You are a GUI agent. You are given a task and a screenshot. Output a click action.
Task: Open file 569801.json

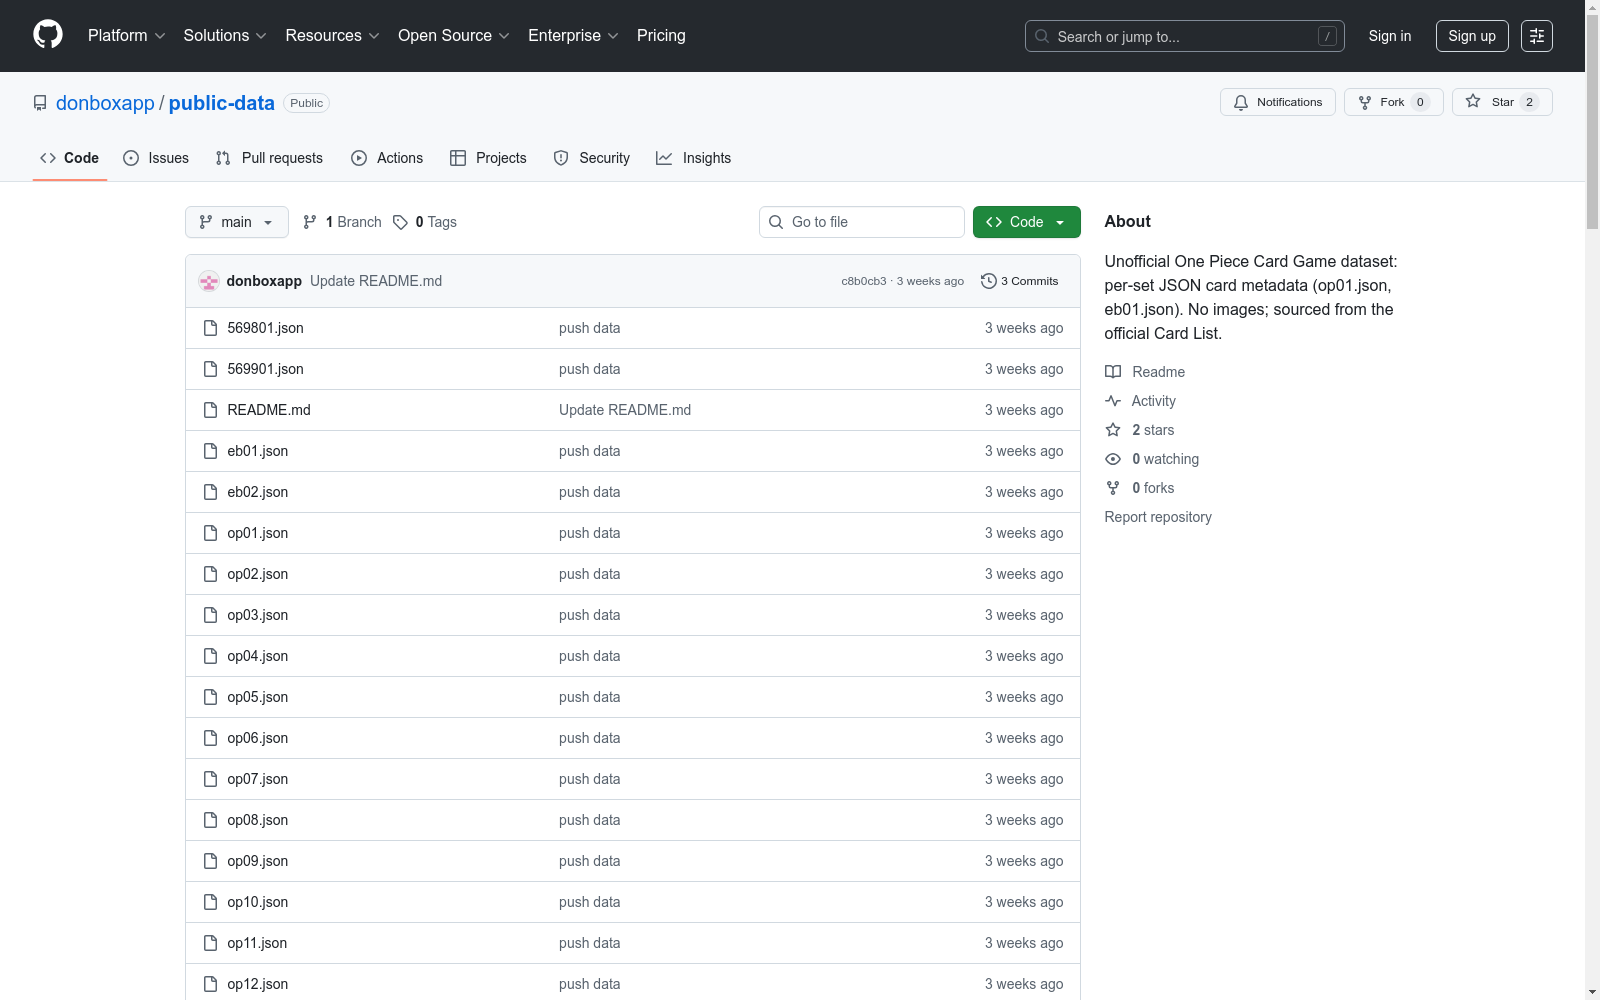point(265,328)
